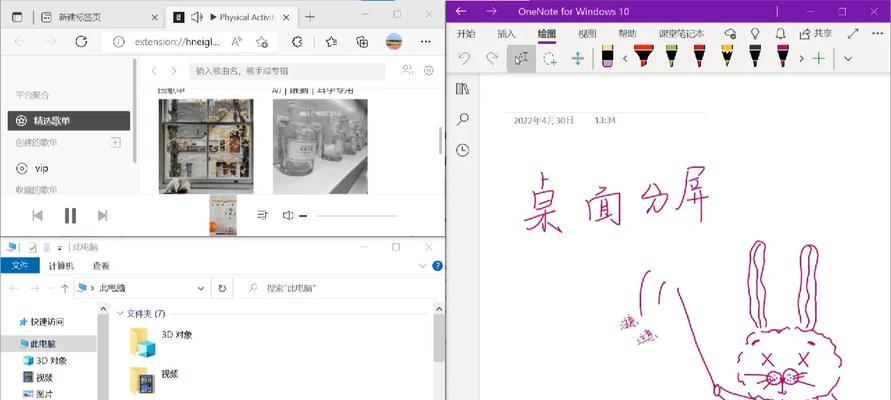Screen dimensions: 891x400
Task: Open Read Aloud icon in address bar
Action: 236,41
